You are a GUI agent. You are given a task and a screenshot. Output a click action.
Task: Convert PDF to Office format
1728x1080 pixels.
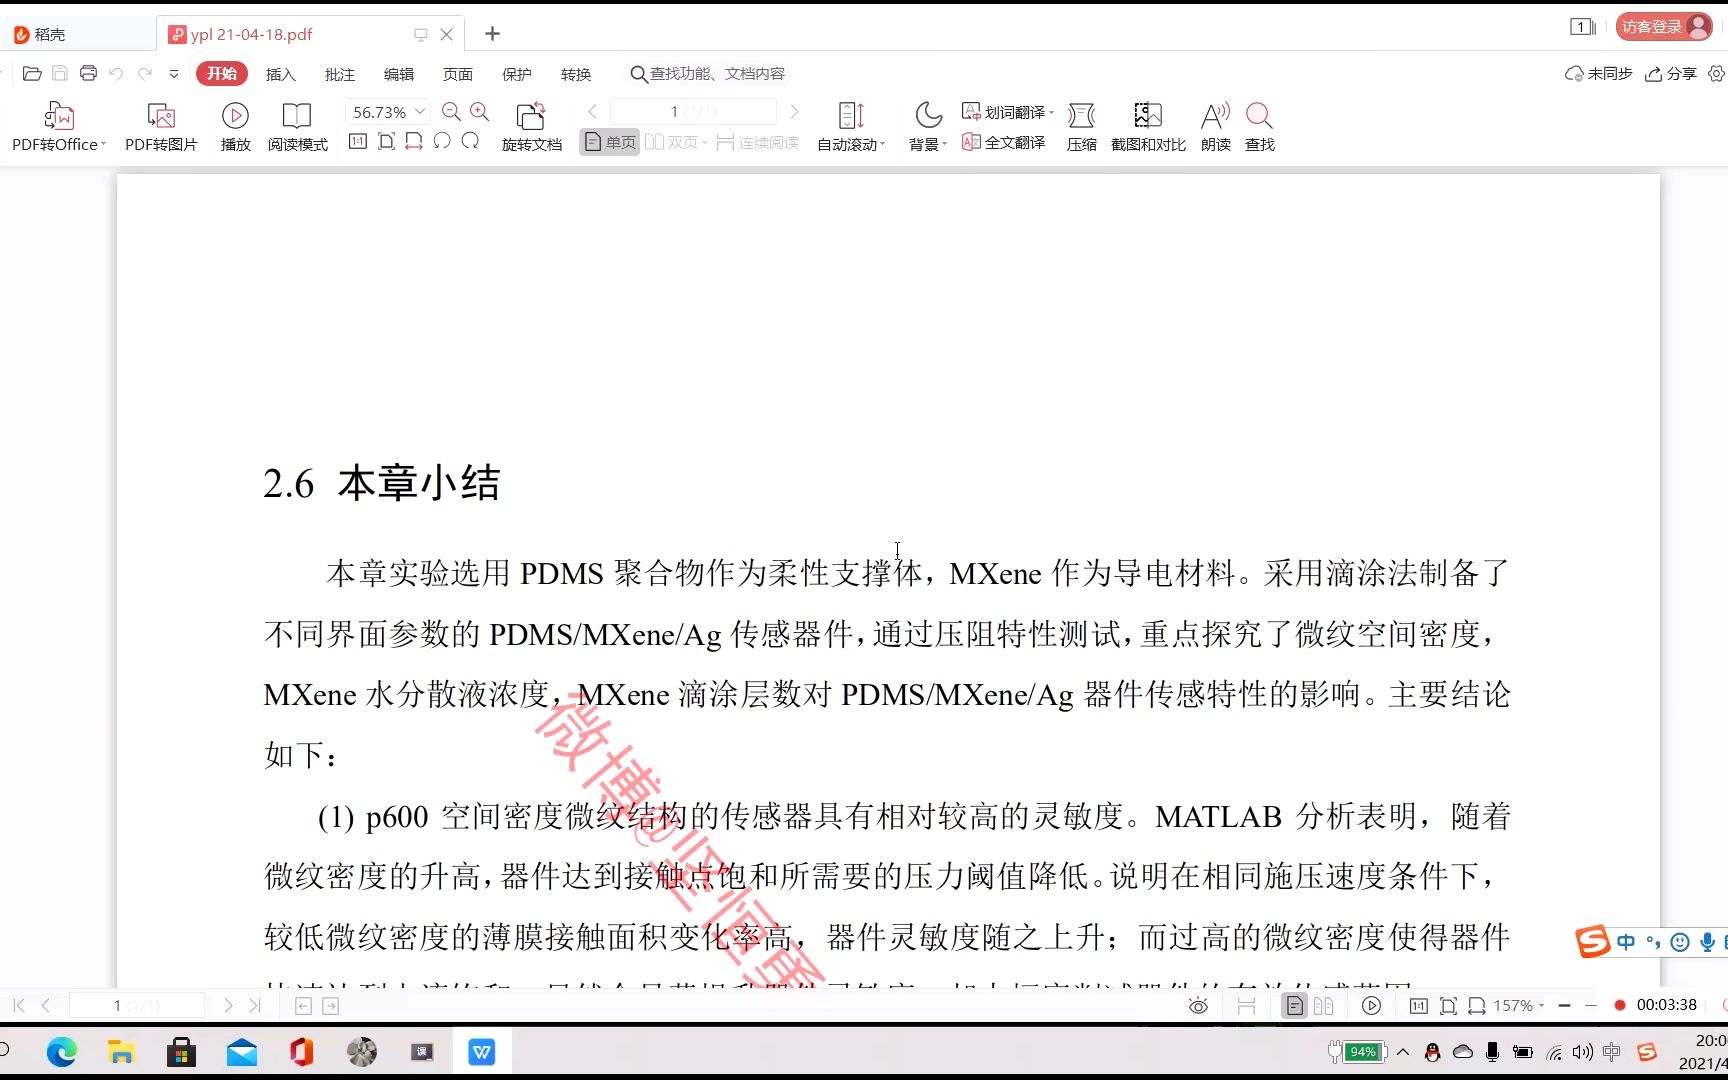(x=58, y=127)
